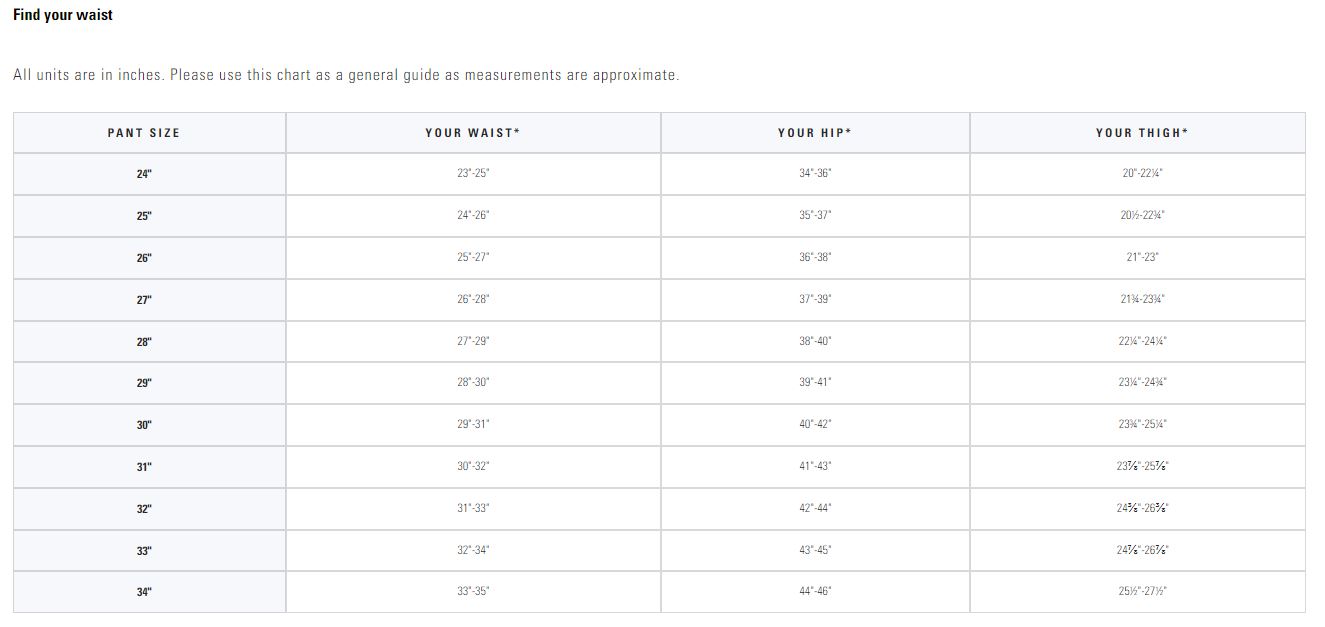Select the 32" pant size row label
This screenshot has width=1325, height=627.
(x=144, y=509)
